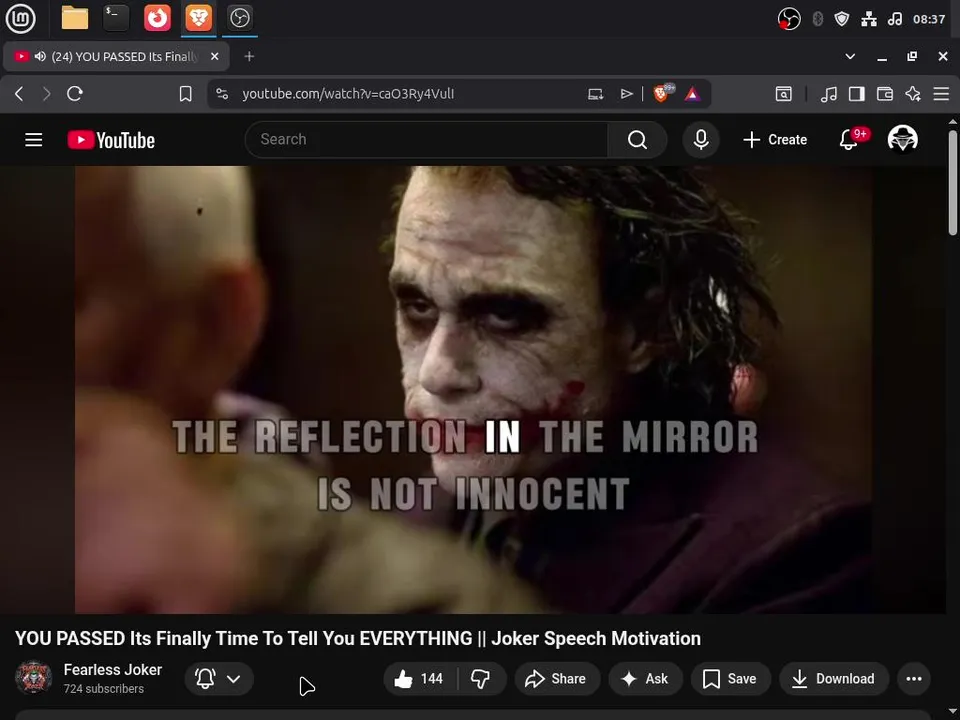
Task: Click the Share button
Action: click(557, 678)
